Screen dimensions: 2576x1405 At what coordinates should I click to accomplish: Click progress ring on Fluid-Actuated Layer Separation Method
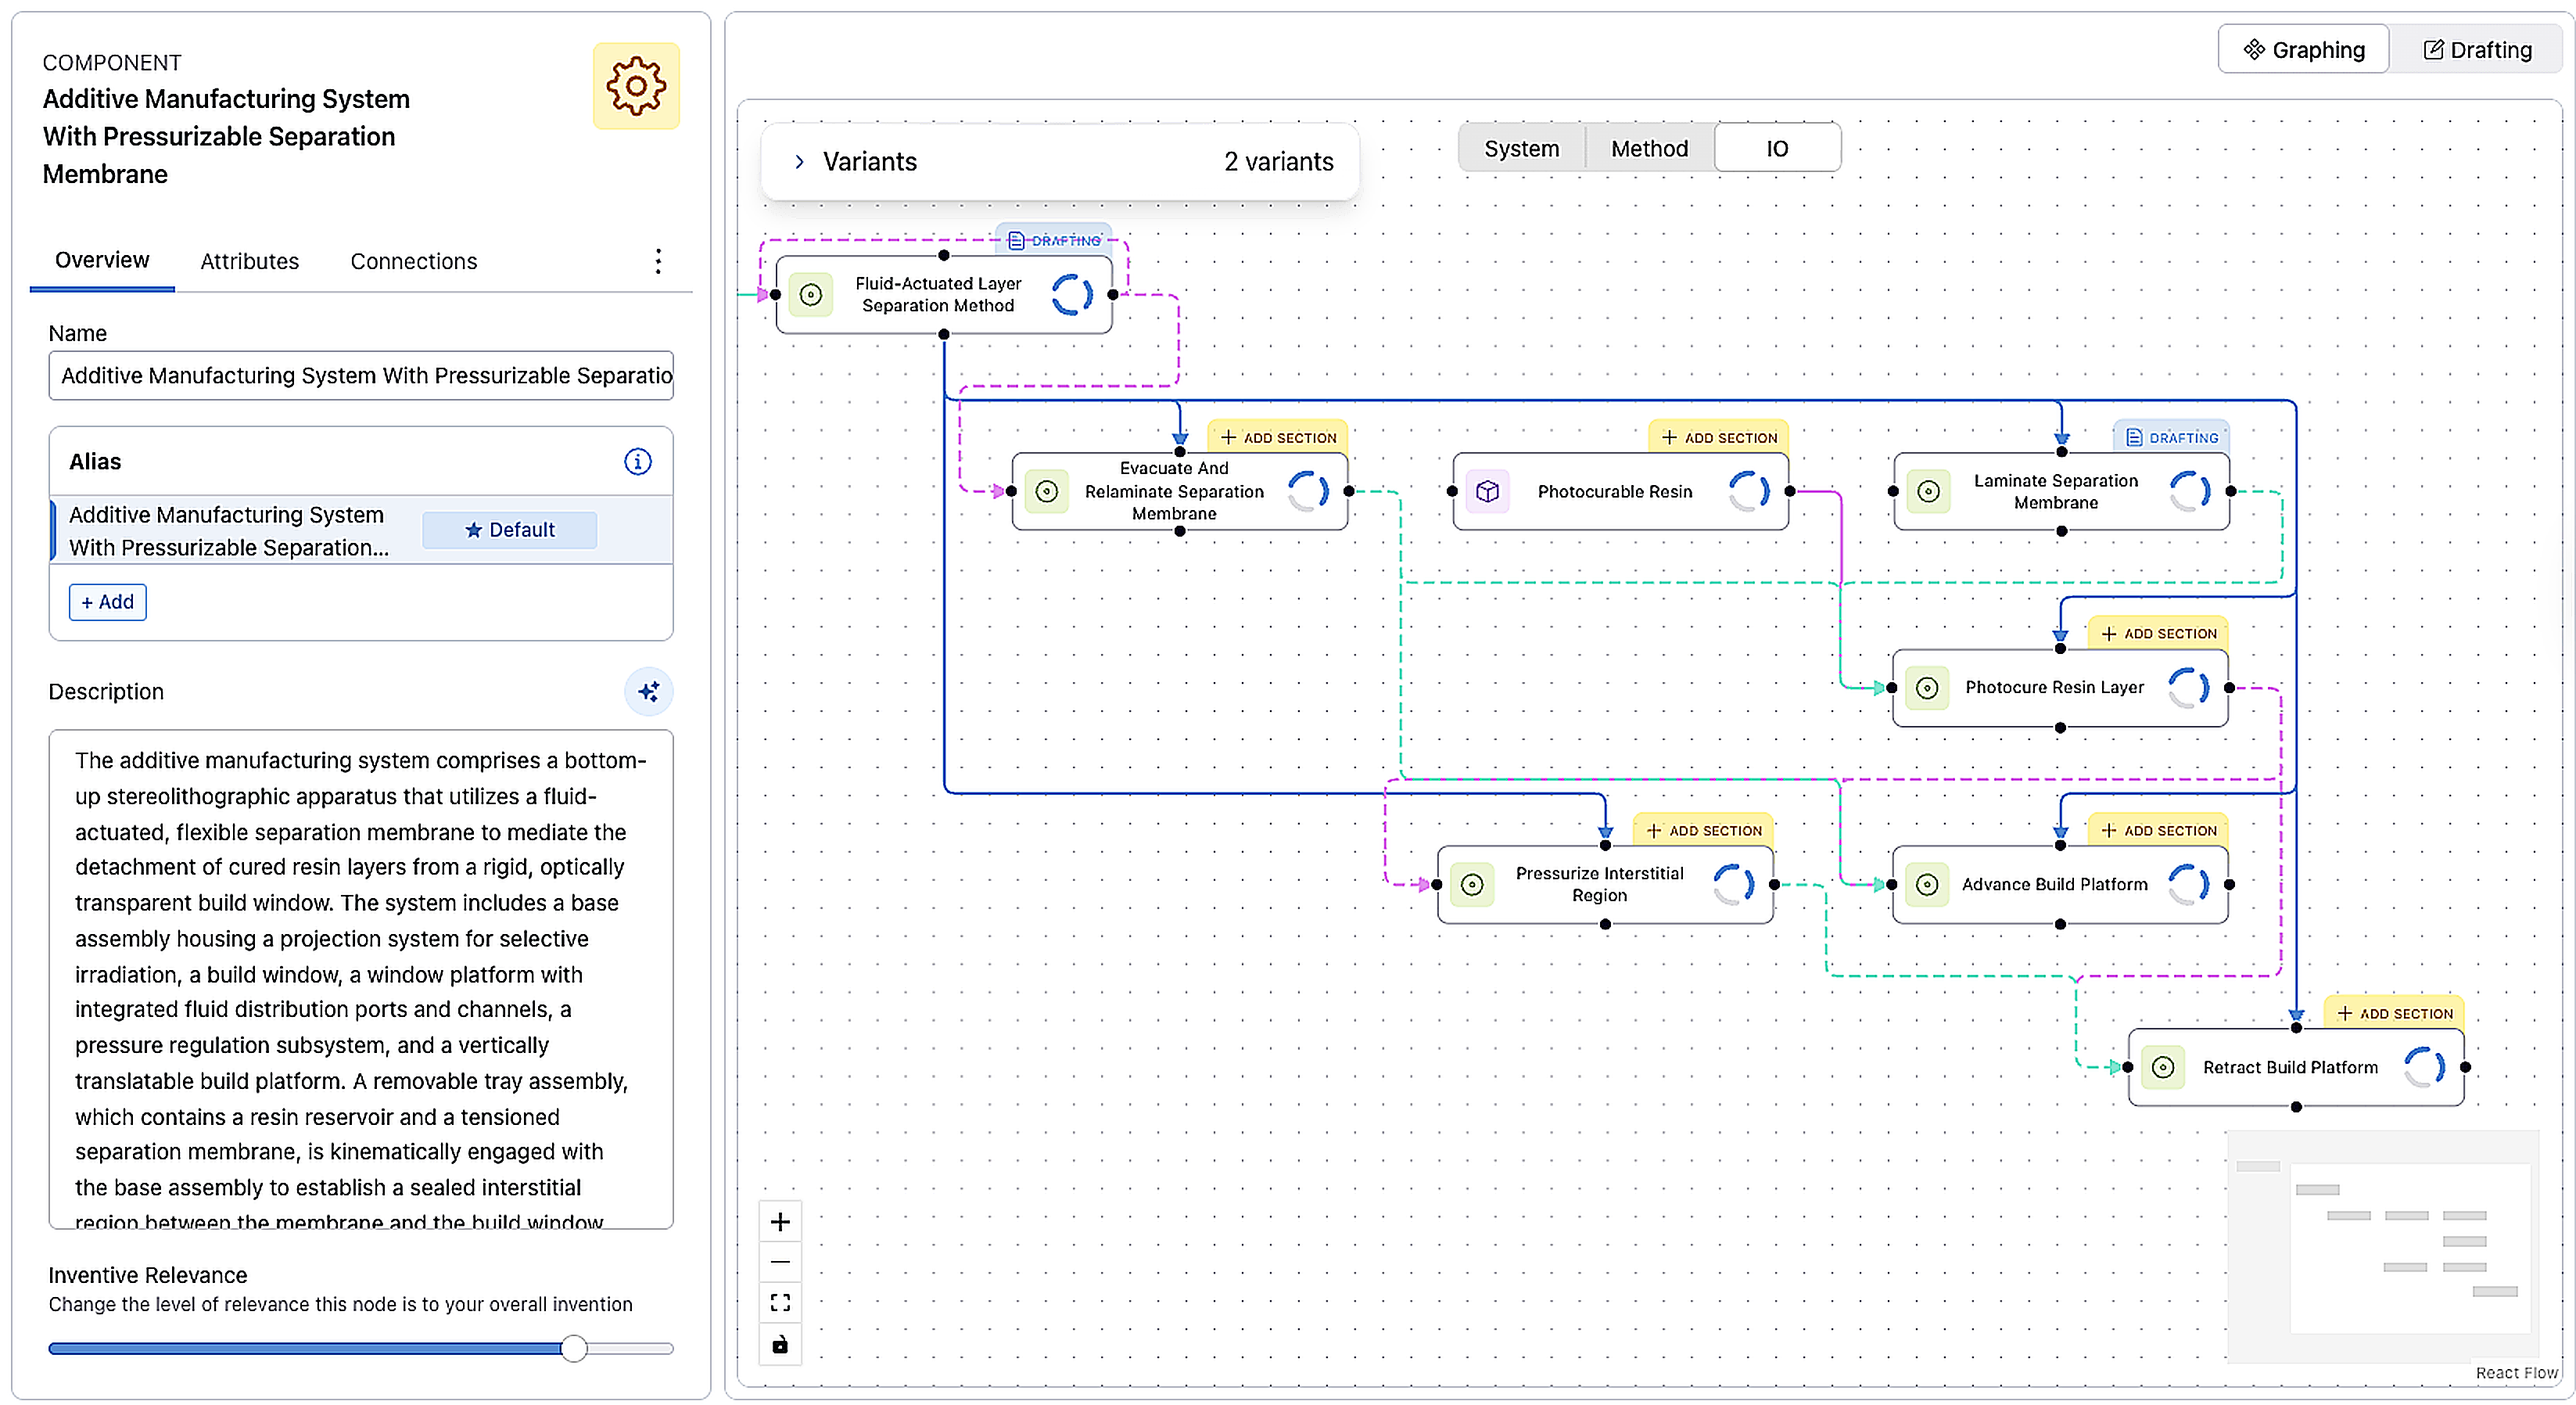pos(1072,295)
